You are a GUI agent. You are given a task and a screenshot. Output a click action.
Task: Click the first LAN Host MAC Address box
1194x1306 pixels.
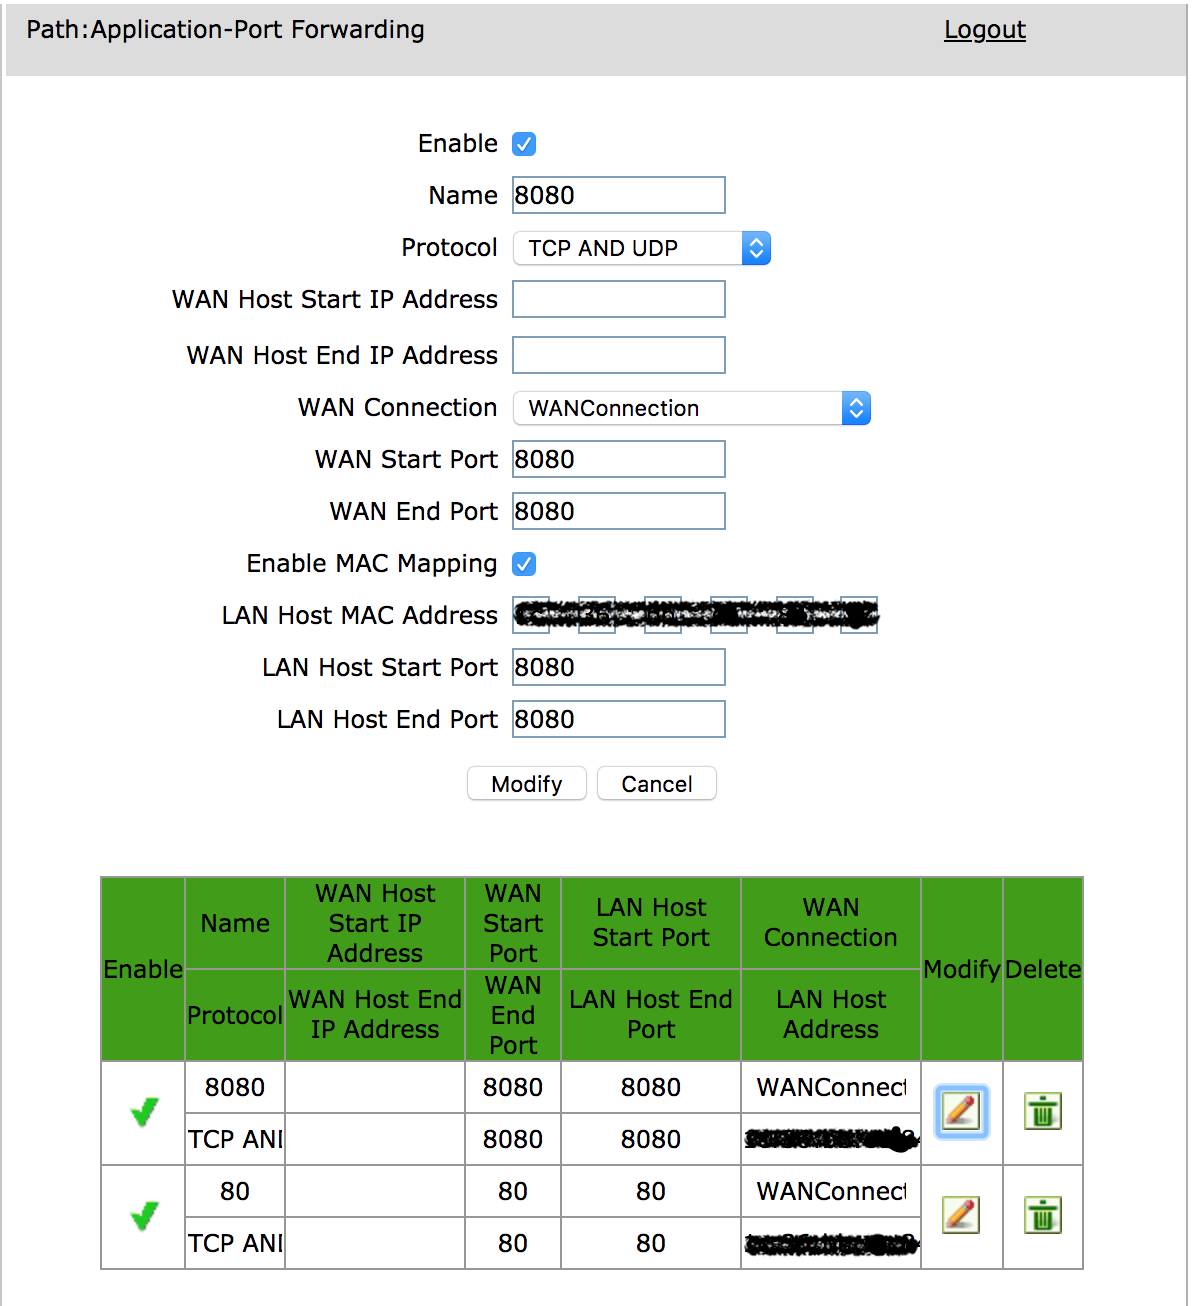coord(530,615)
